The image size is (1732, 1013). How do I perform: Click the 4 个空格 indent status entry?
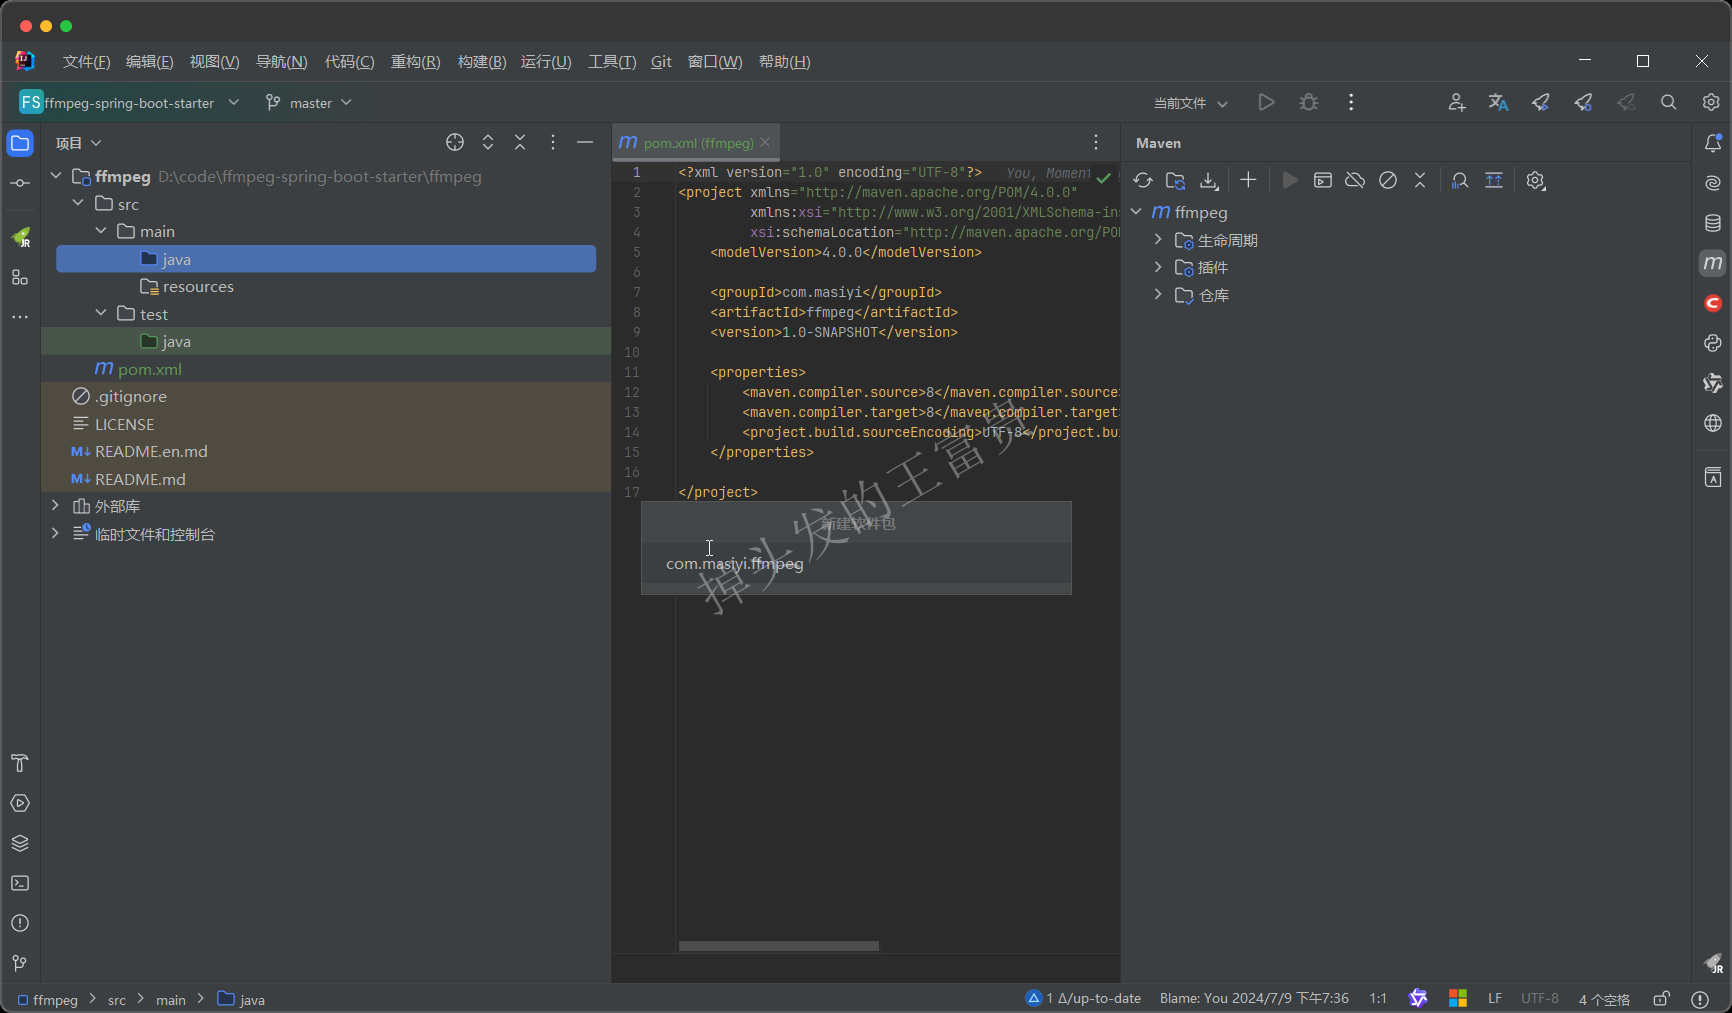point(1604,999)
